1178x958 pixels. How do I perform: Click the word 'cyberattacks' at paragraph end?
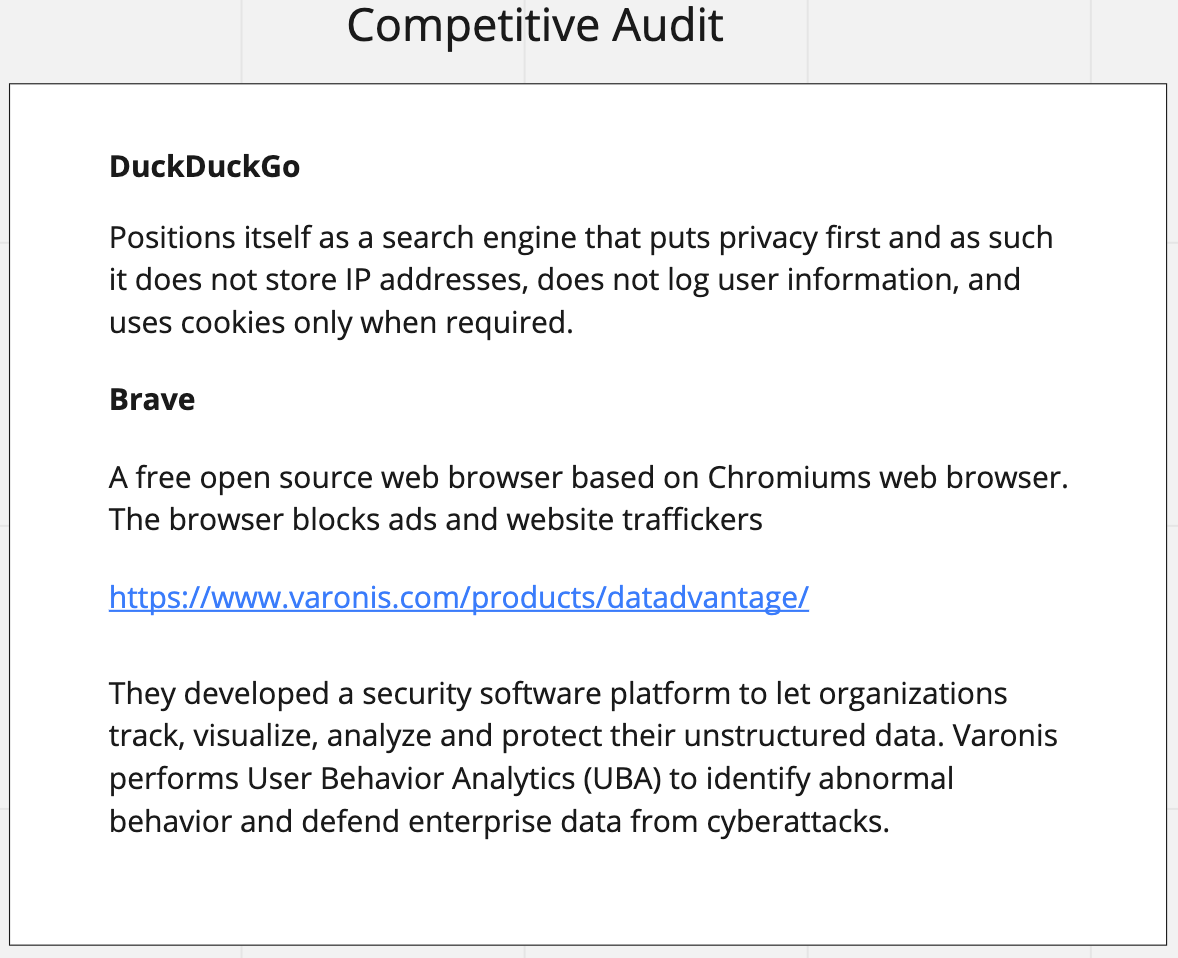[798, 821]
